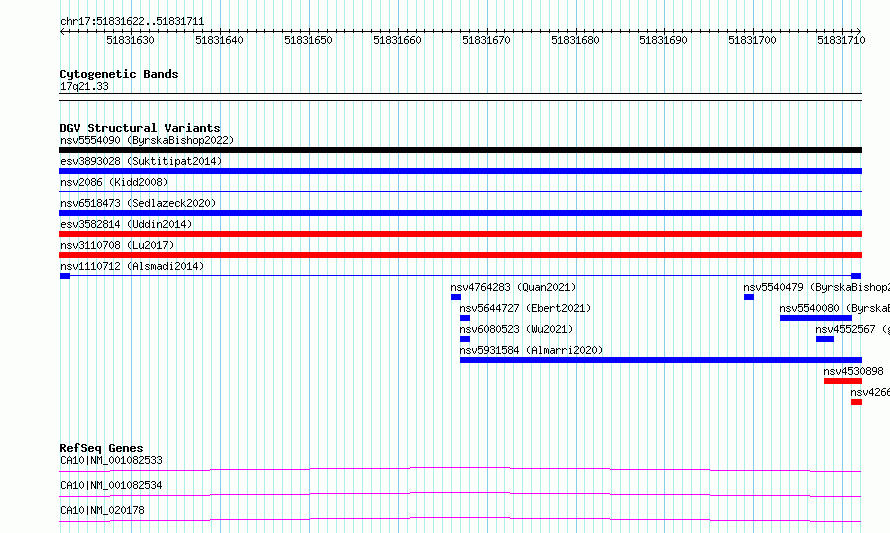The image size is (890, 533).
Task: Click the ruler's right arrow end
Action: click(x=859, y=31)
